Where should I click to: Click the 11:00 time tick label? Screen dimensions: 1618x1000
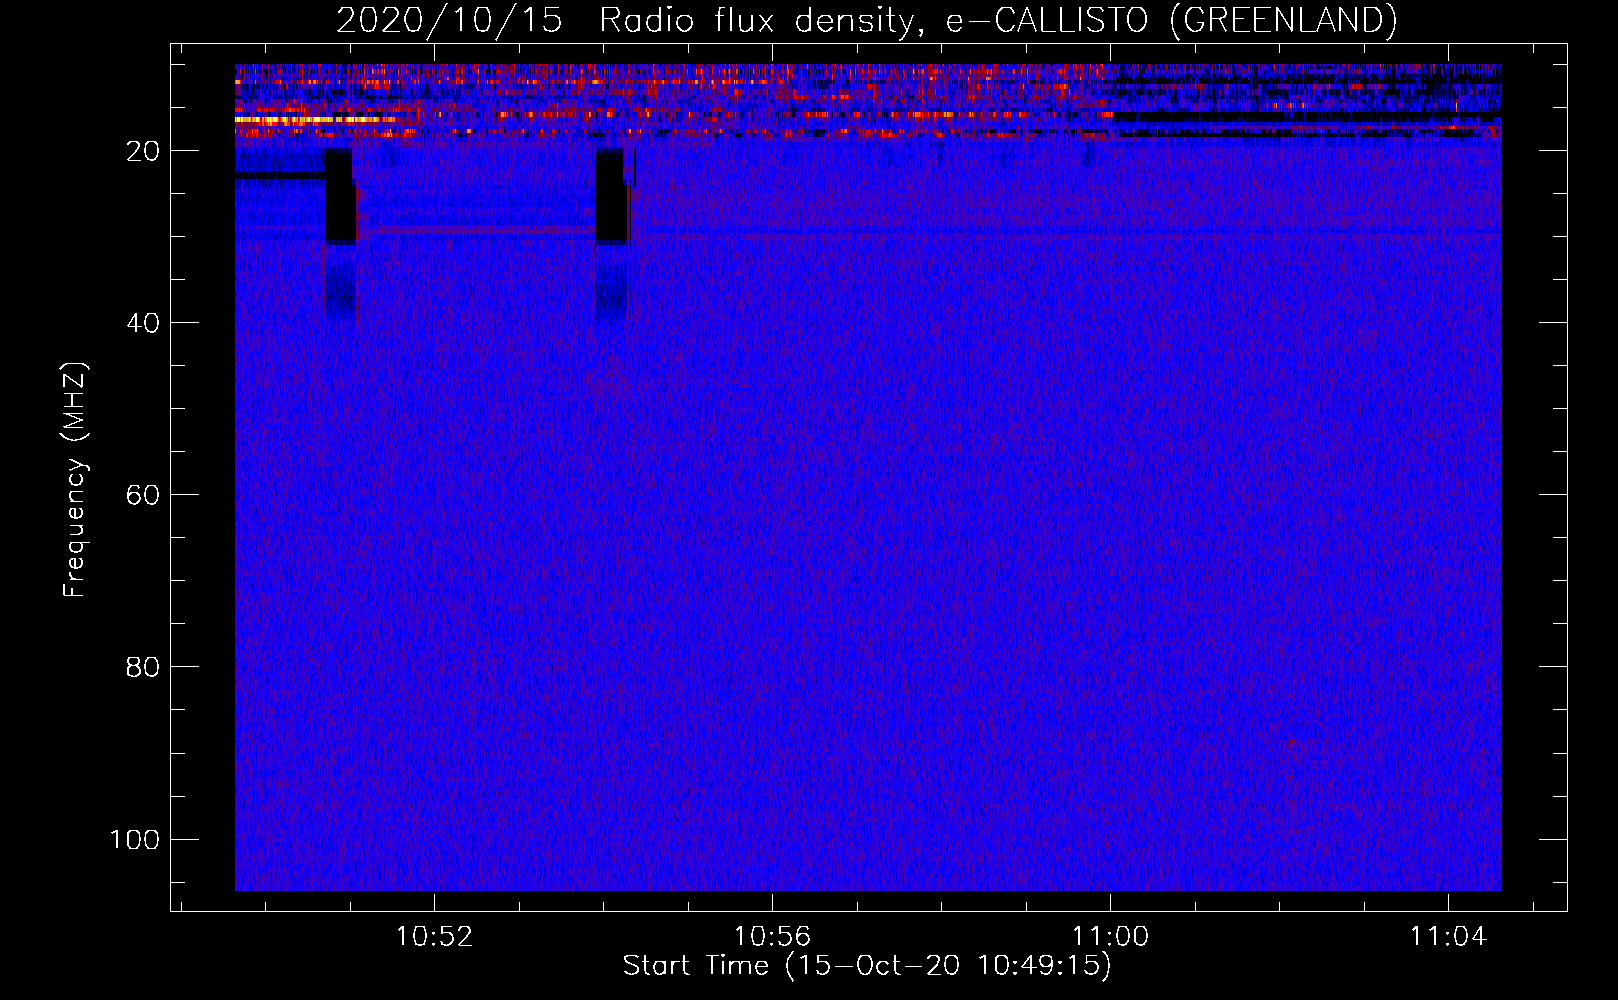1110,936
